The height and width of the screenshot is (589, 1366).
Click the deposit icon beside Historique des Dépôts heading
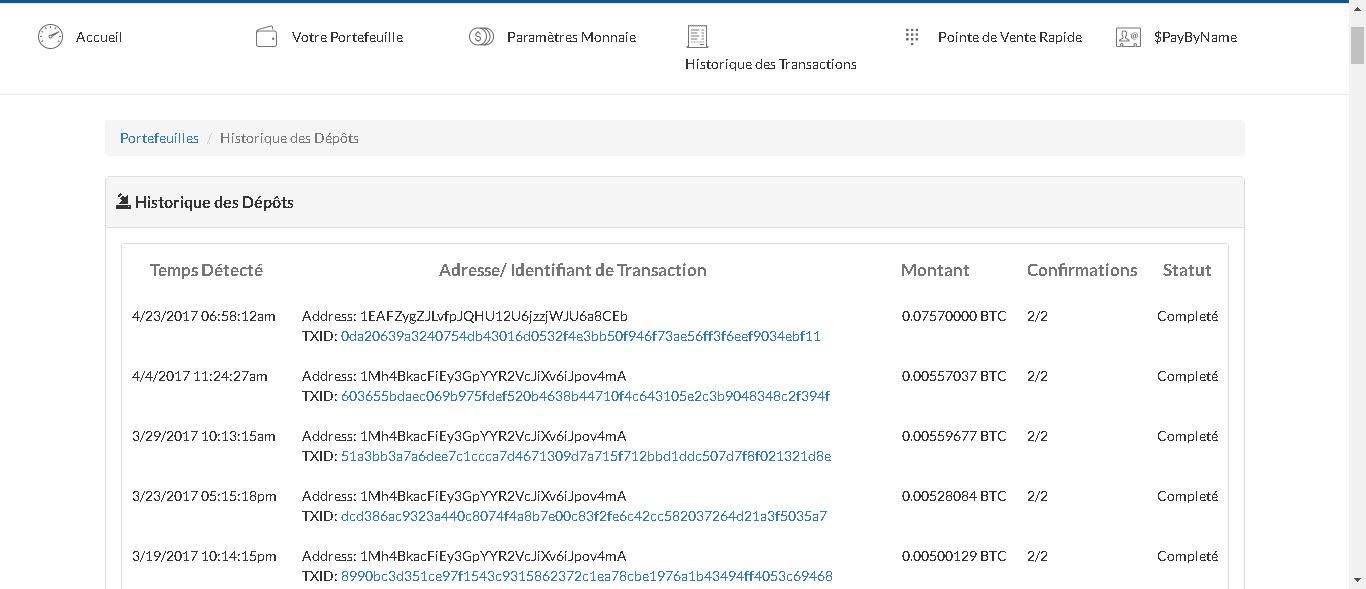point(123,202)
